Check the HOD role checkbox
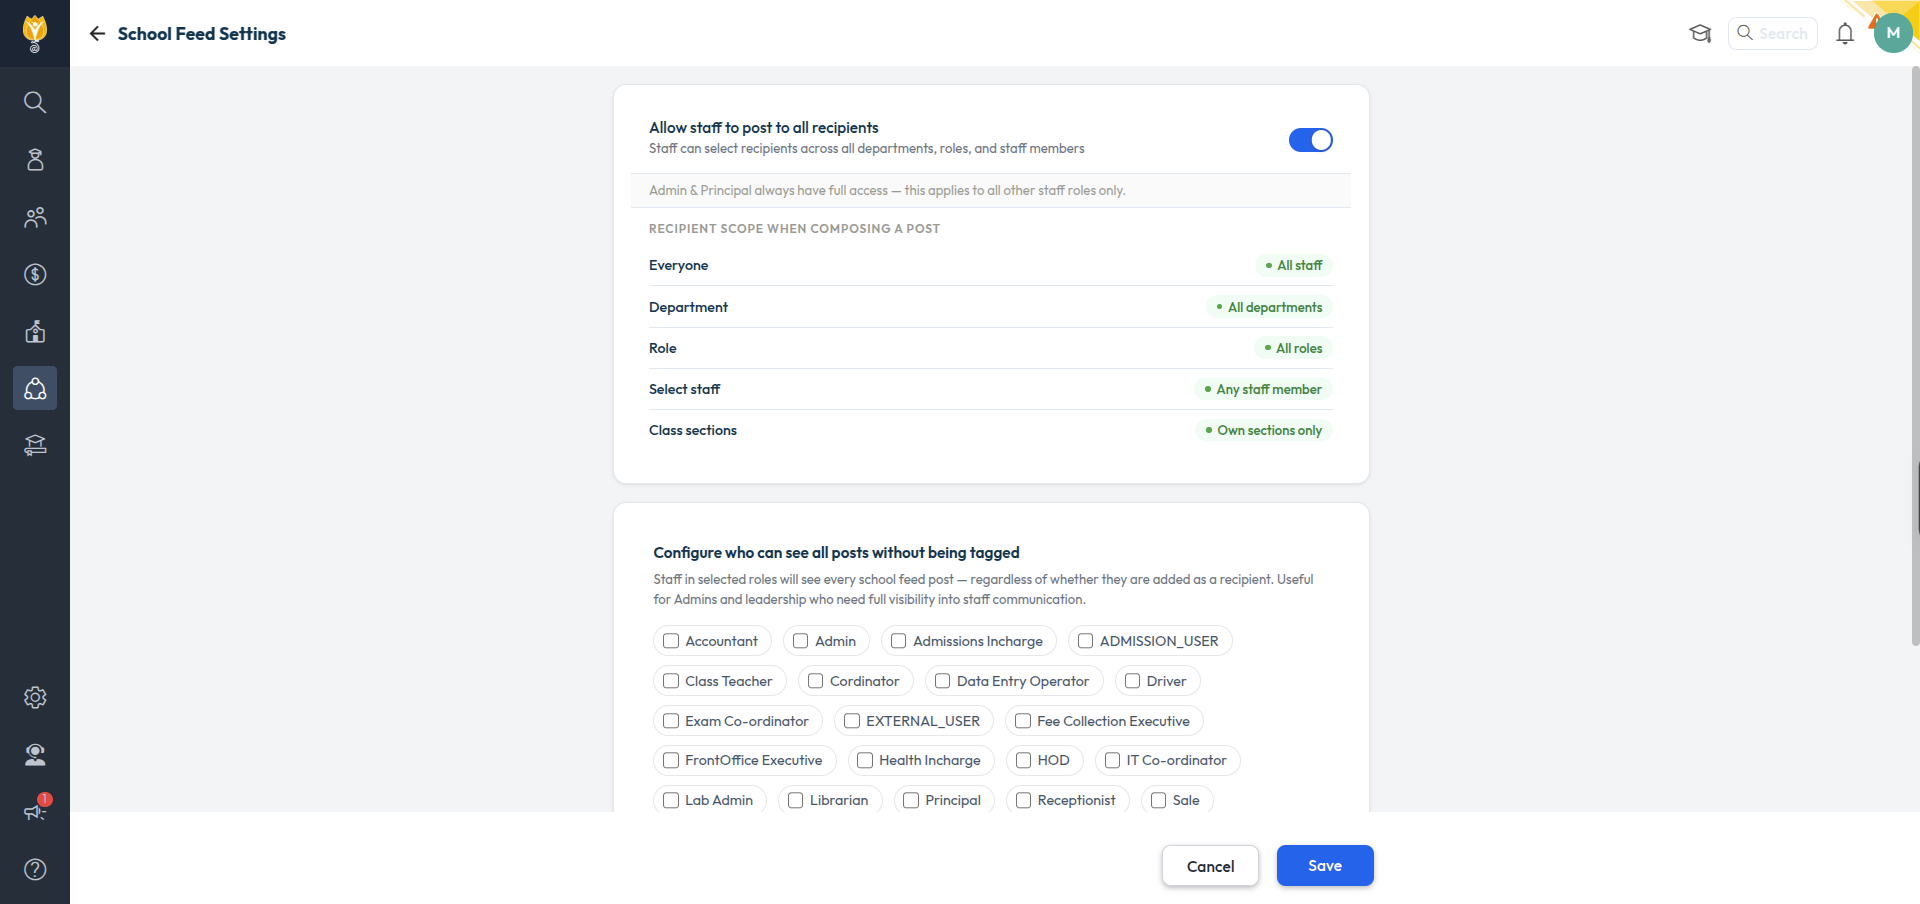This screenshot has width=1920, height=904. point(1023,760)
